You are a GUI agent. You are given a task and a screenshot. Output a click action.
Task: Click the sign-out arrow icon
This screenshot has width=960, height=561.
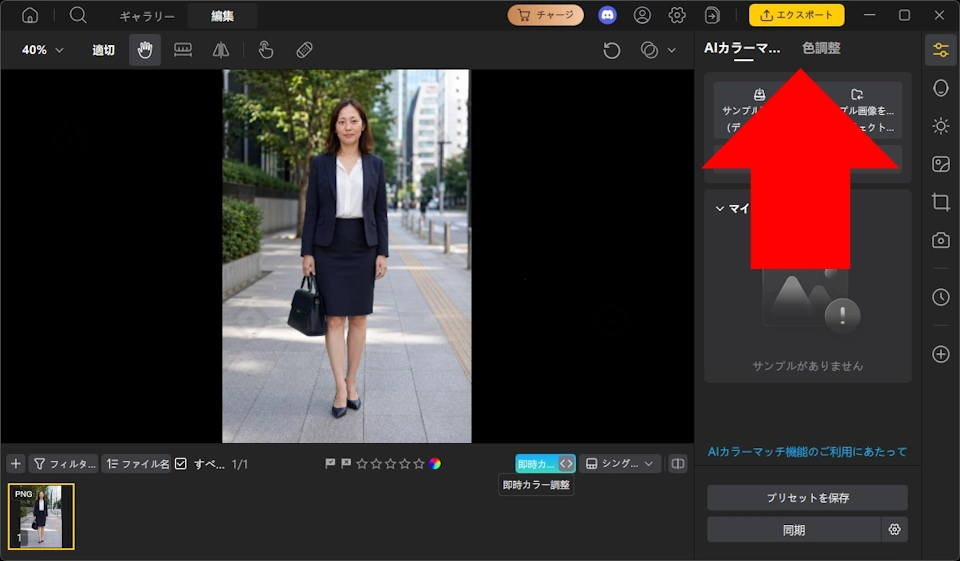pyautogui.click(x=712, y=15)
